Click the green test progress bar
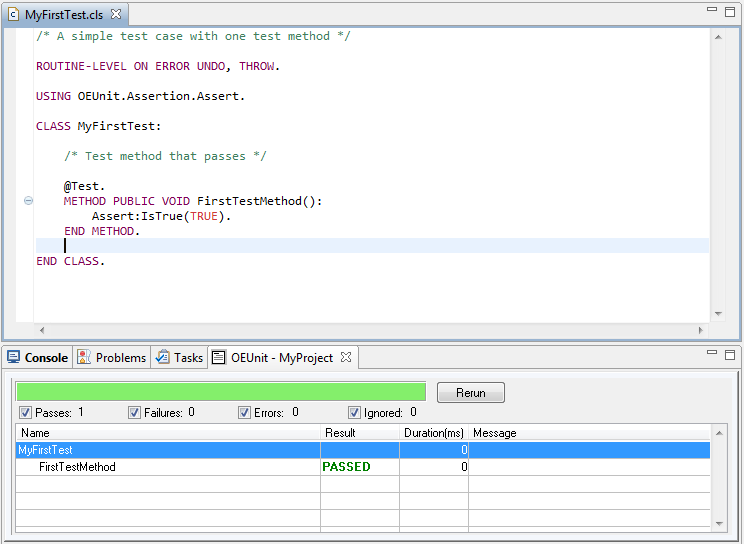 click(x=221, y=392)
